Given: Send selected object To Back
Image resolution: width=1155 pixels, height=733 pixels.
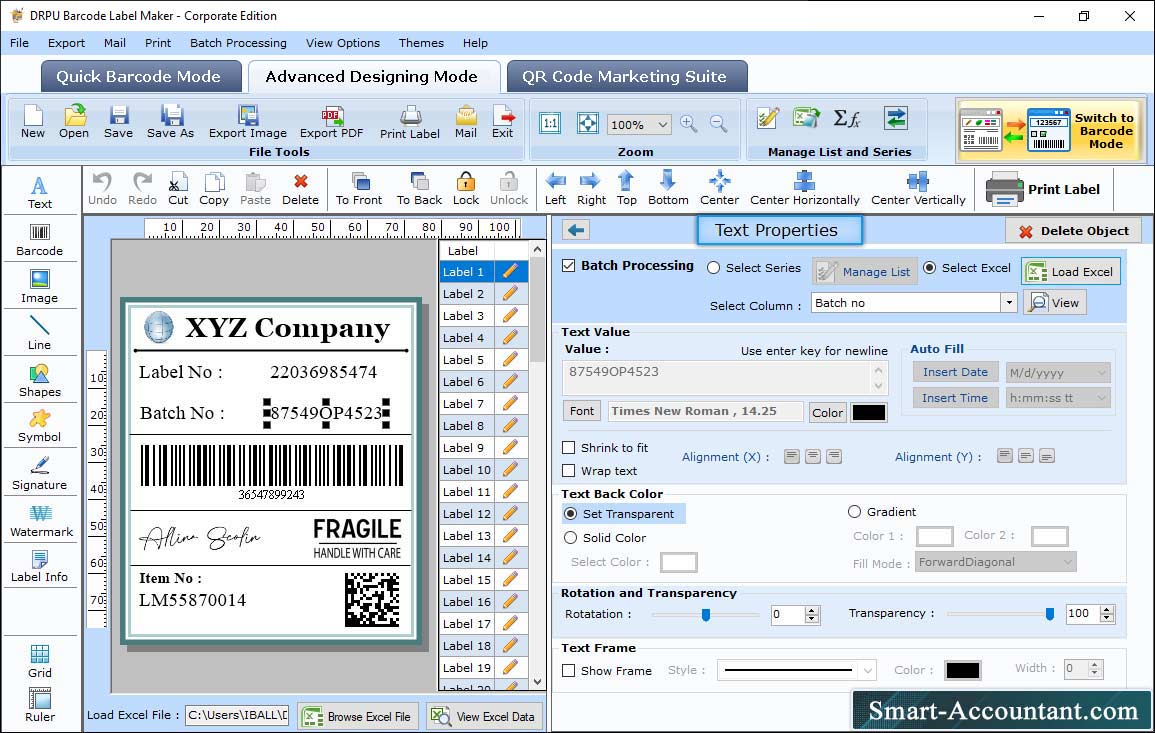Looking at the screenshot, I should coord(419,189).
